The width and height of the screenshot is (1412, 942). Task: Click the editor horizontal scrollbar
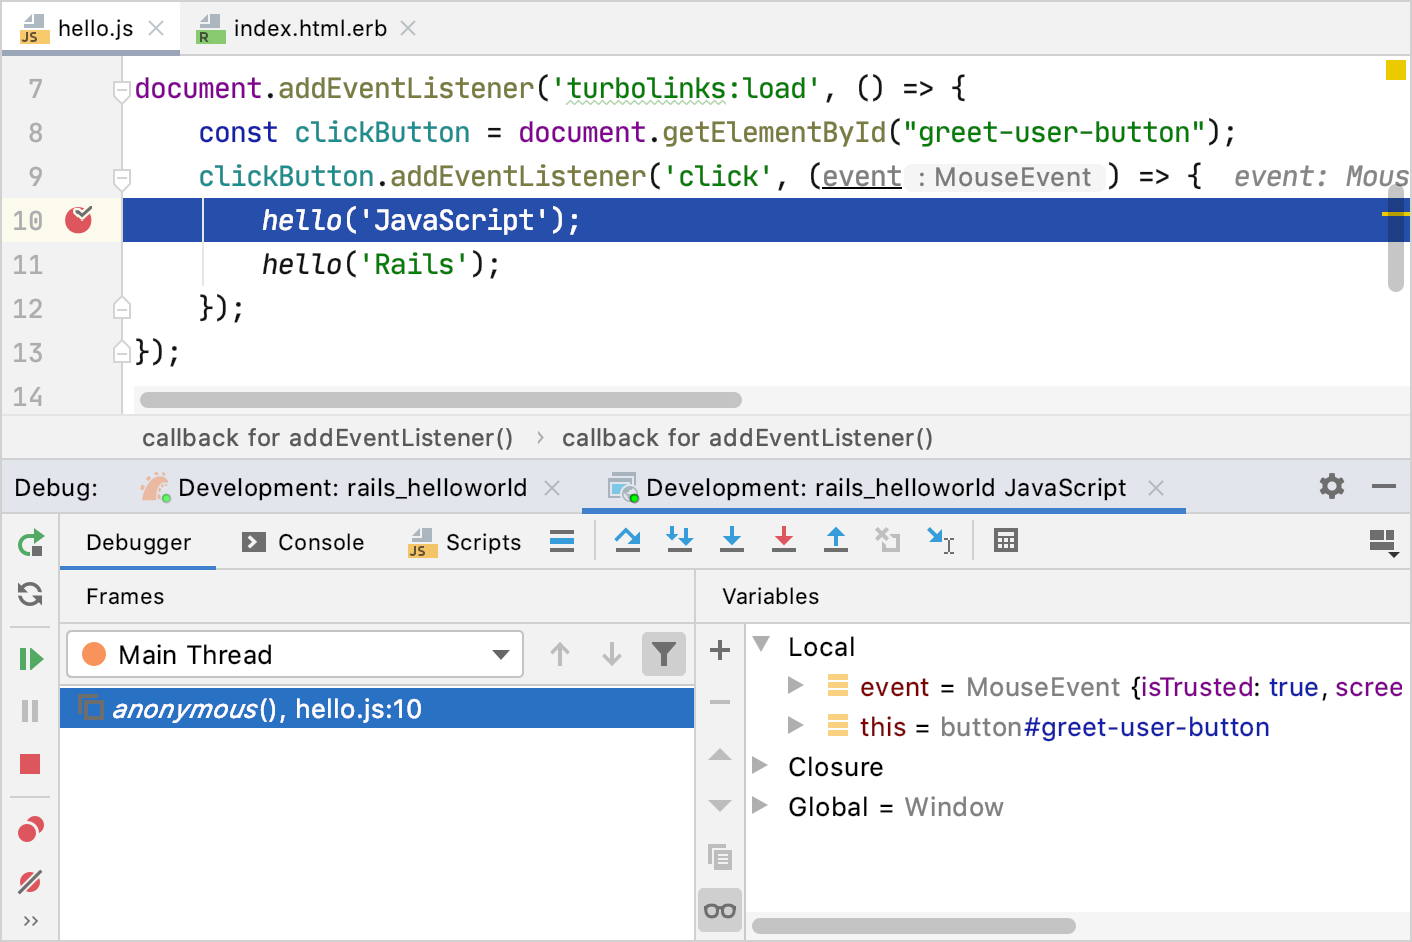[440, 400]
